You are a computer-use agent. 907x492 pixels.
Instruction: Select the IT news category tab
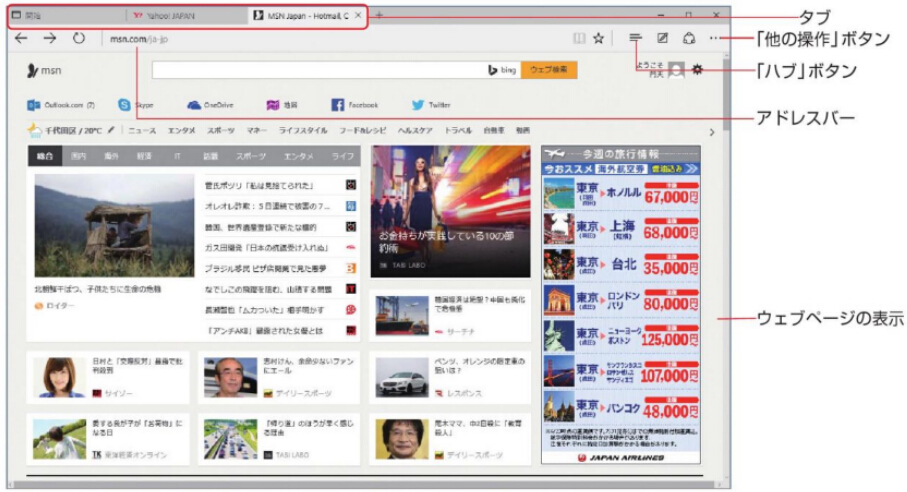point(178,156)
